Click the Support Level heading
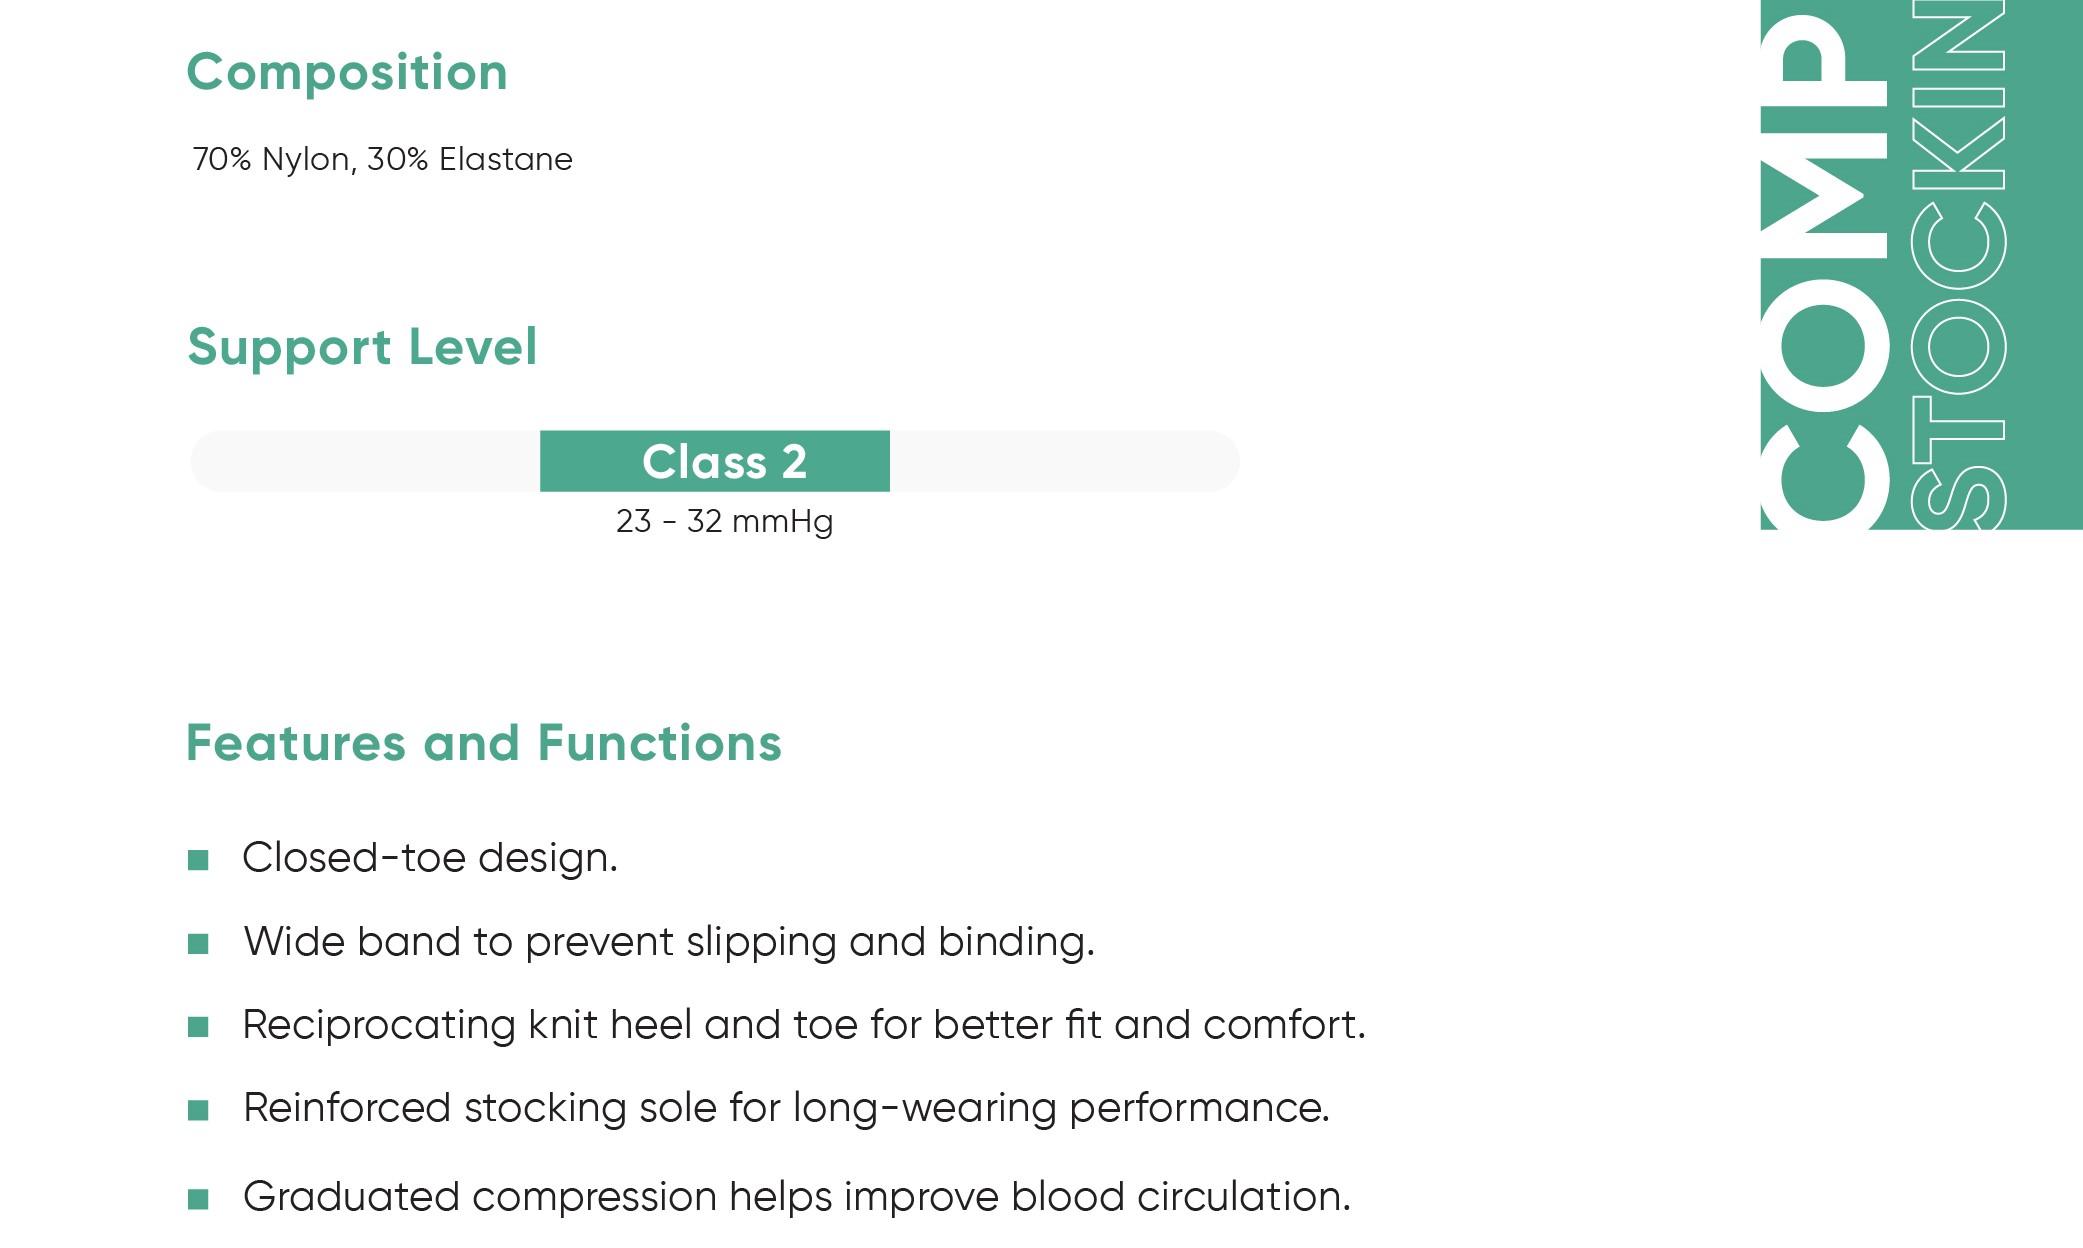2083x1248 pixels. point(362,347)
